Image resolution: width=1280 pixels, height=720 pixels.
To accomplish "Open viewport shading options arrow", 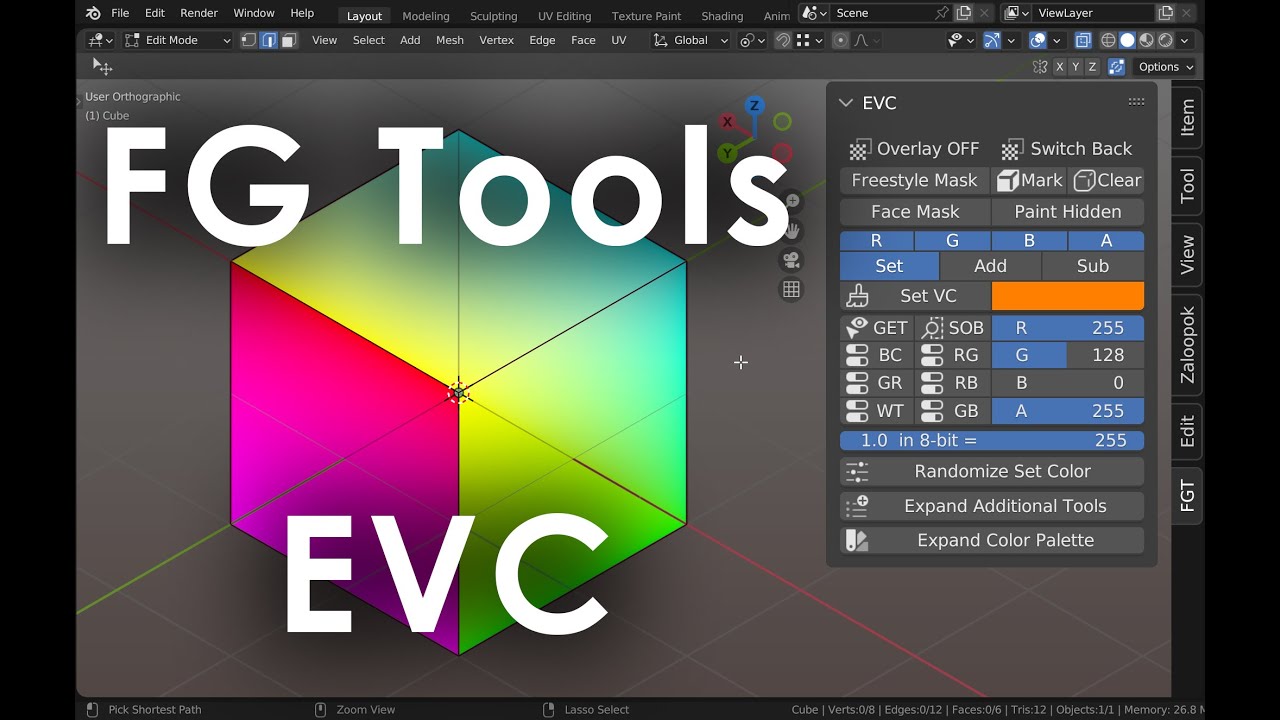I will (x=1185, y=40).
